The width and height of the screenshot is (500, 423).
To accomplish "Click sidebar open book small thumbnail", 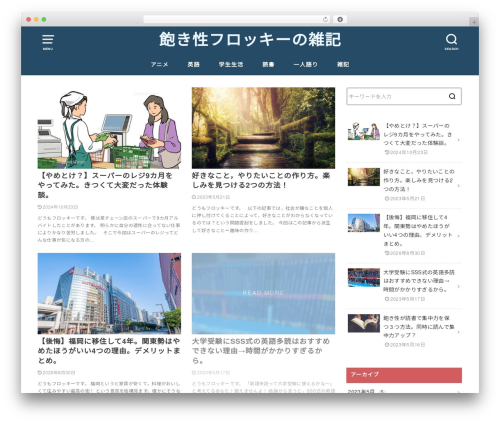I will [364, 323].
